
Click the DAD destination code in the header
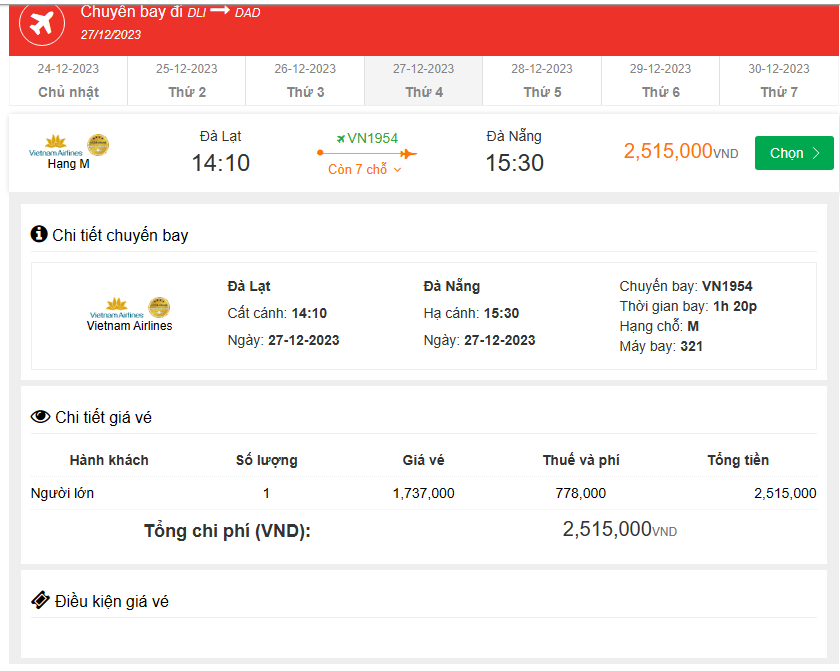pos(246,13)
